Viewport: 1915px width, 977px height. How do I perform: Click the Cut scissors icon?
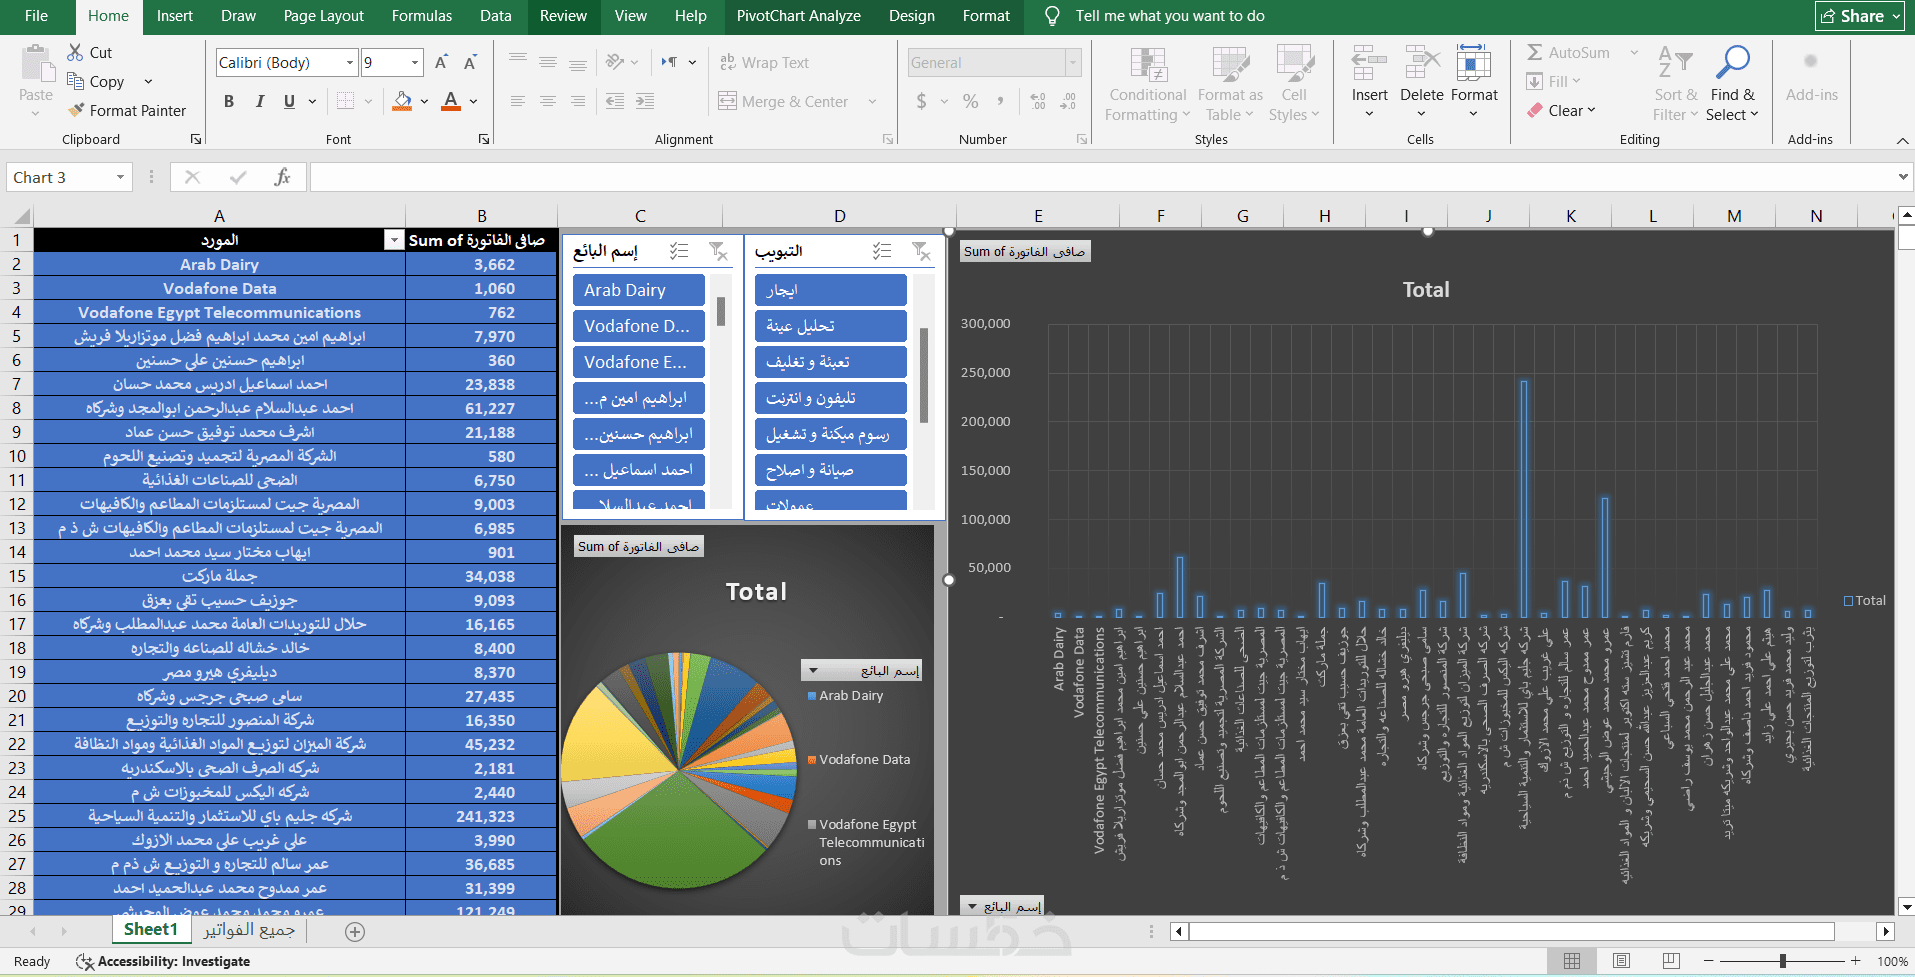pos(75,52)
